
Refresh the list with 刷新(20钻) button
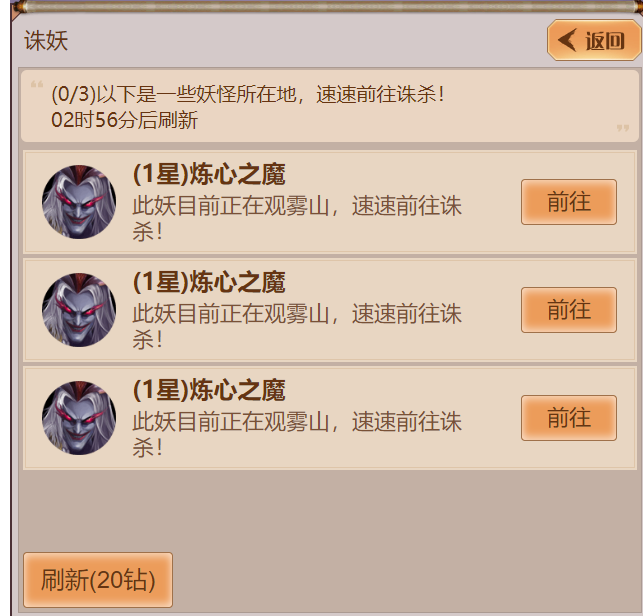pyautogui.click(x=98, y=580)
